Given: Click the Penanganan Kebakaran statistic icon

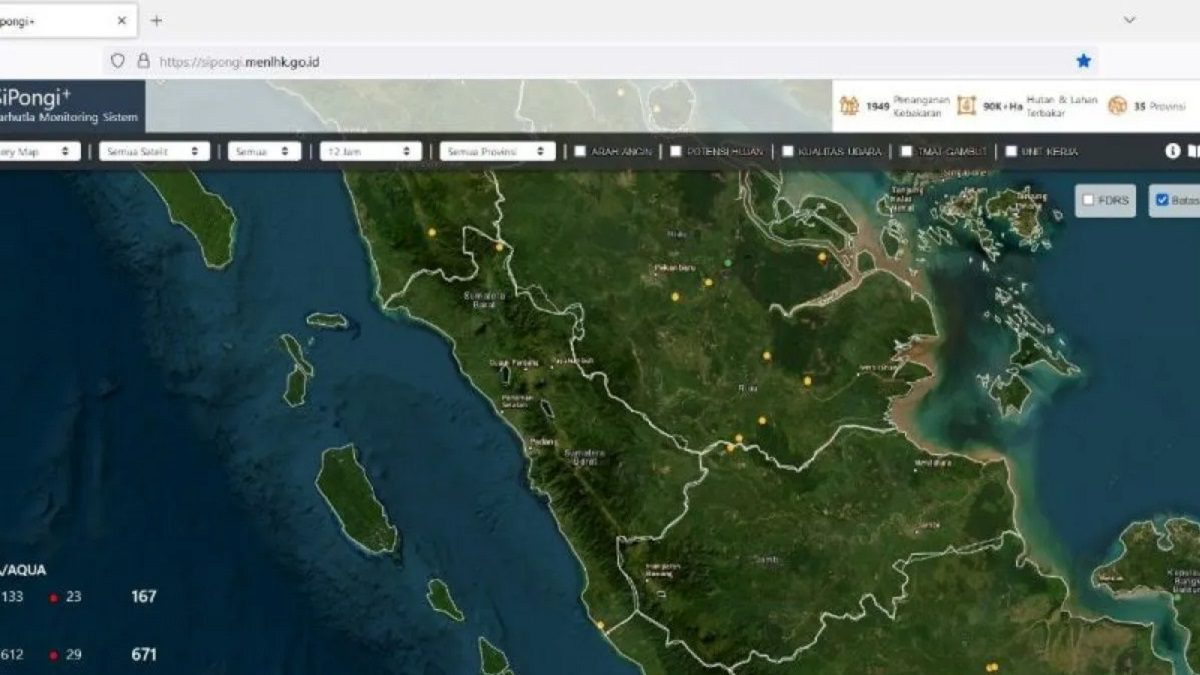Looking at the screenshot, I should [849, 106].
